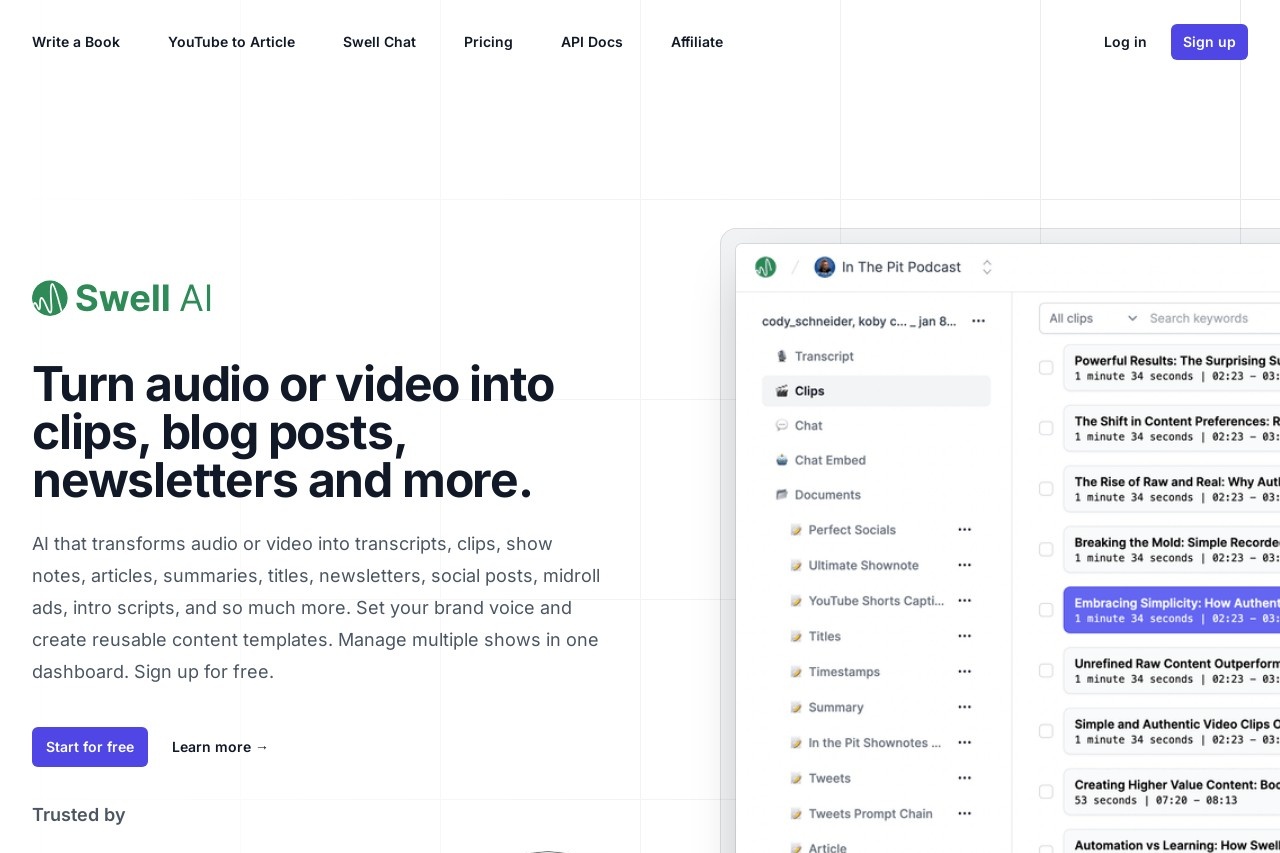Click the note icon beside Summary
This screenshot has width=1280, height=853.
click(796, 707)
